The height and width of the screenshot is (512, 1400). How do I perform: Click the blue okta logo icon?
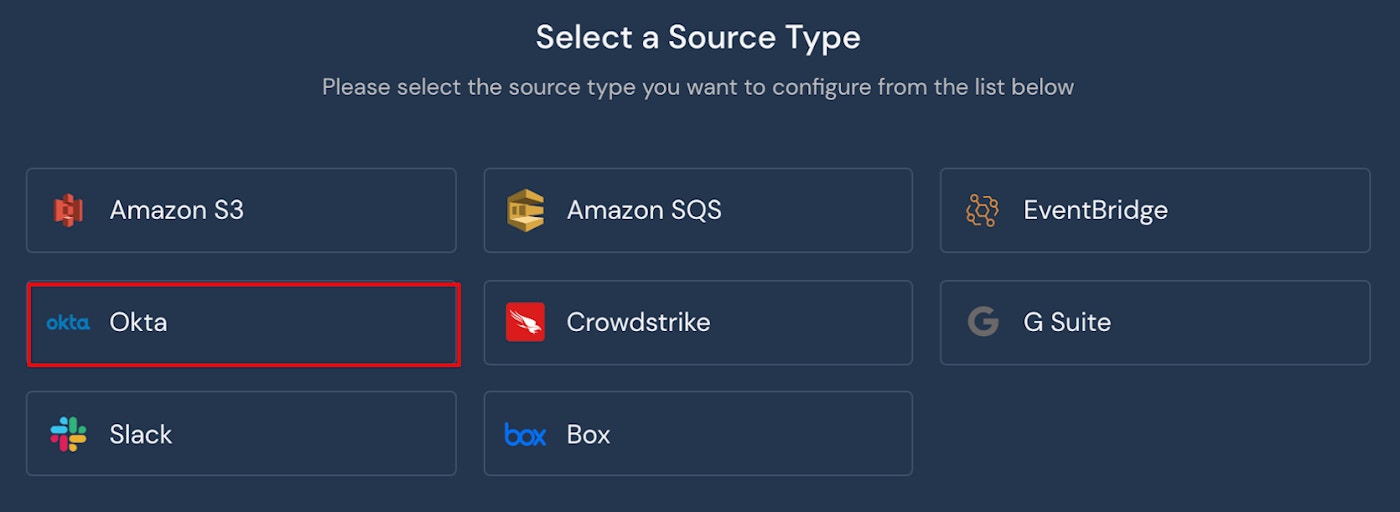68,322
